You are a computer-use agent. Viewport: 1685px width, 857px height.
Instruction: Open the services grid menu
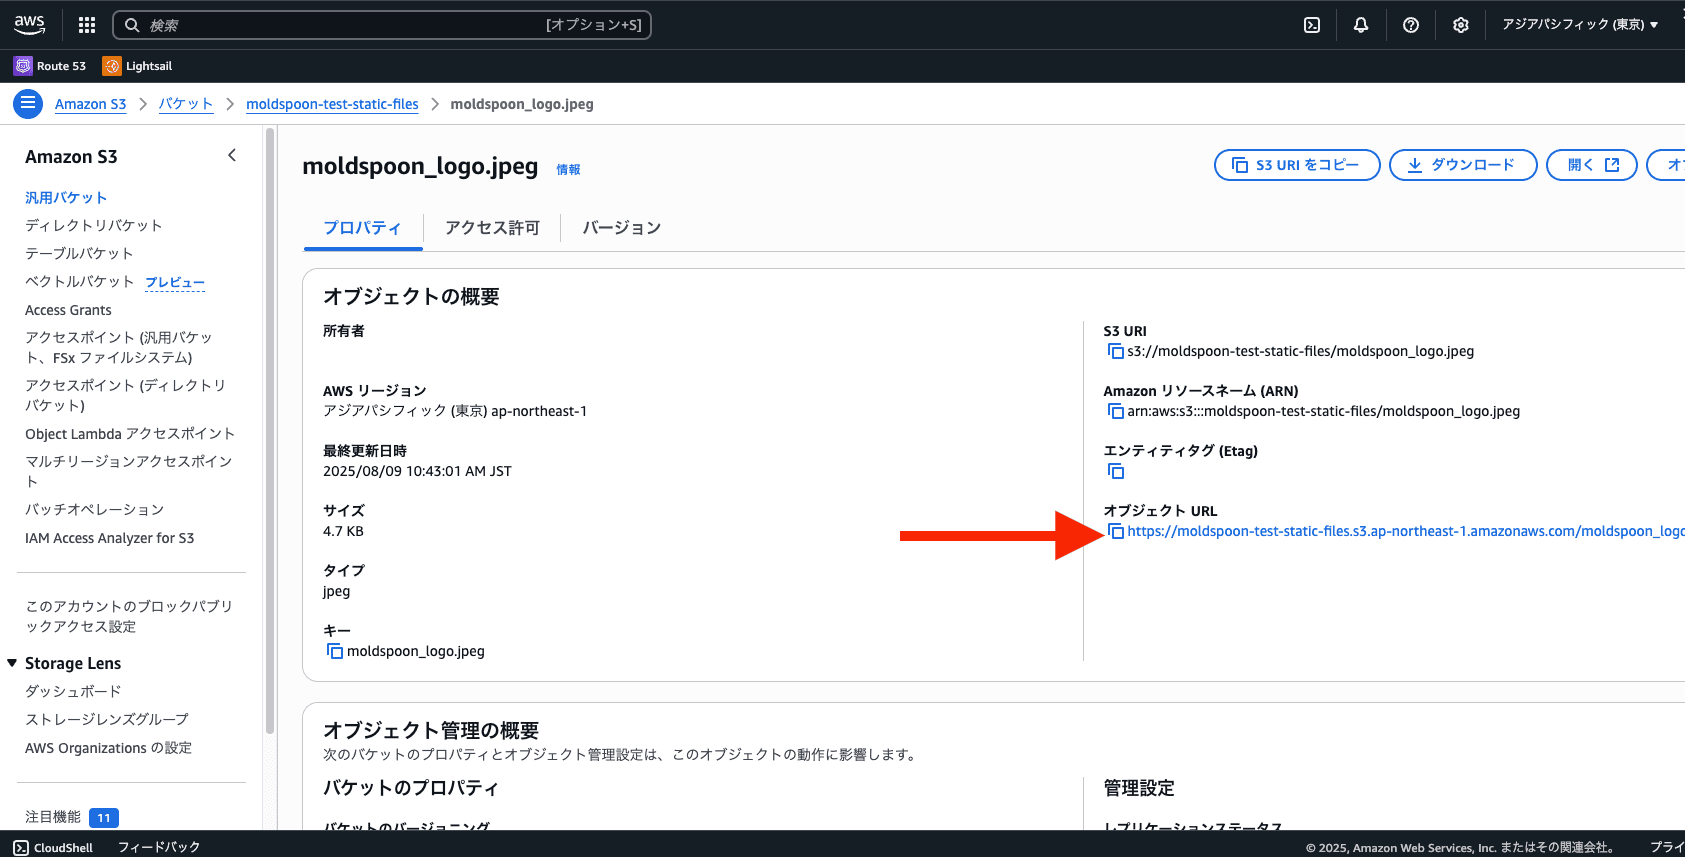click(87, 25)
